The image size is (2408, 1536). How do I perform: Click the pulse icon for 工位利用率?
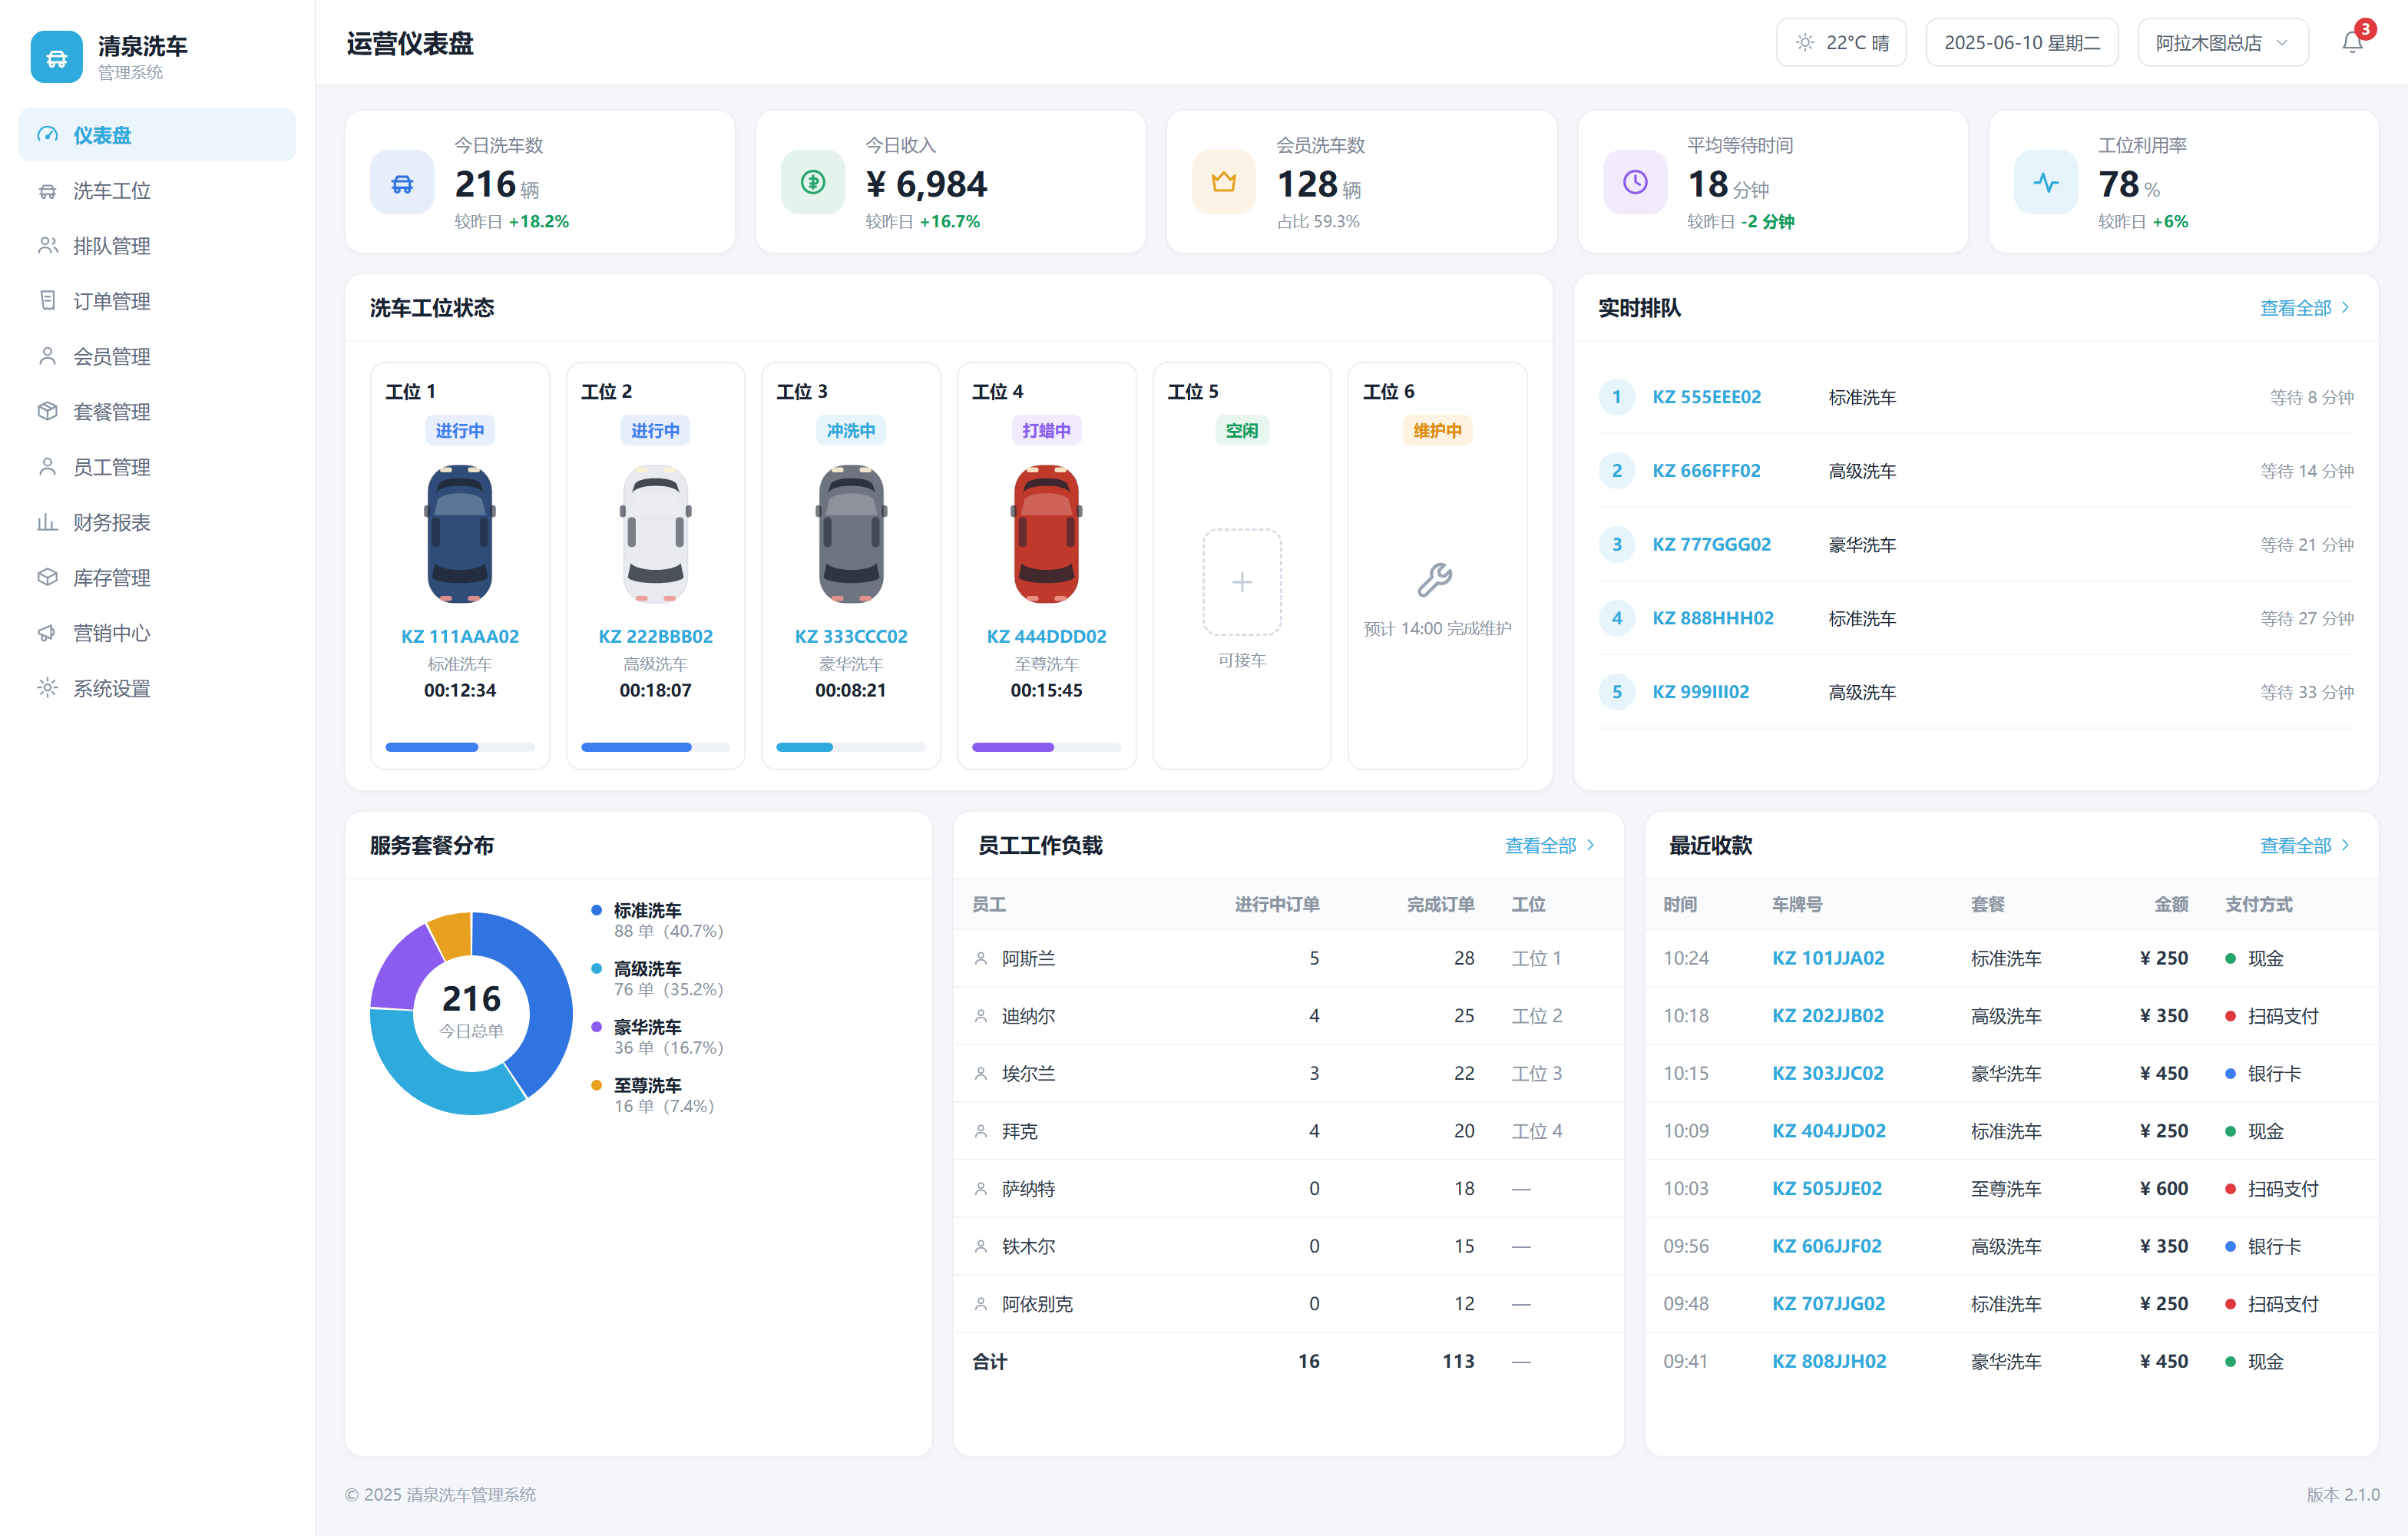(2045, 182)
